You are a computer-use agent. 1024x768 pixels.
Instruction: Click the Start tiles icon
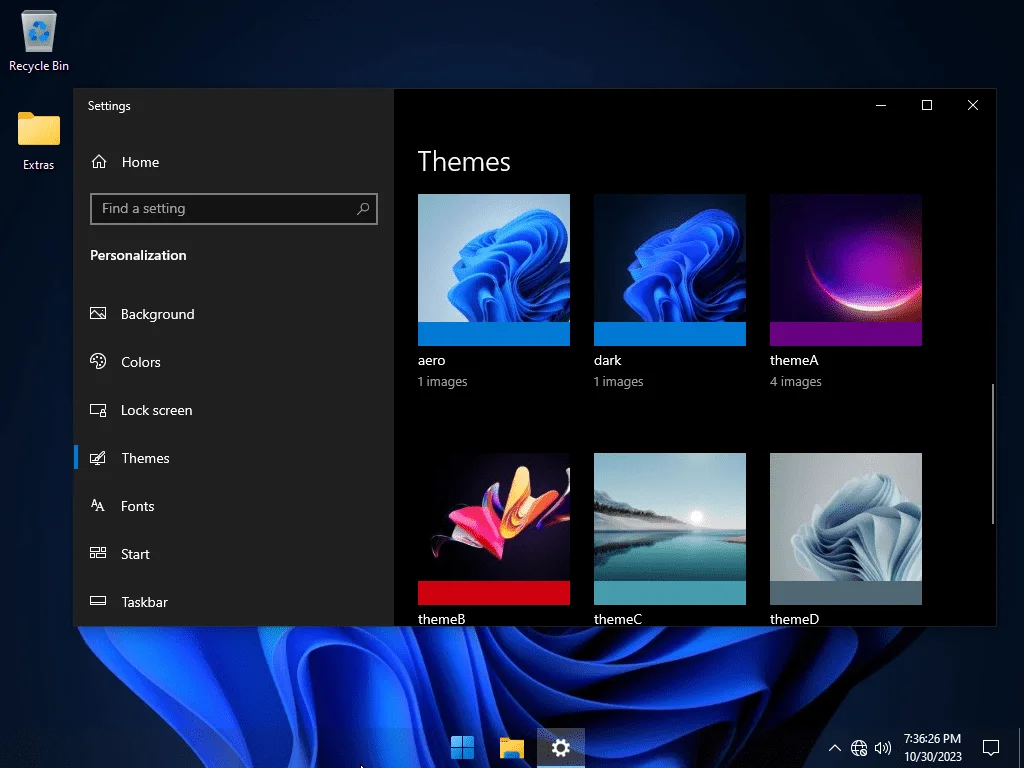click(98, 553)
